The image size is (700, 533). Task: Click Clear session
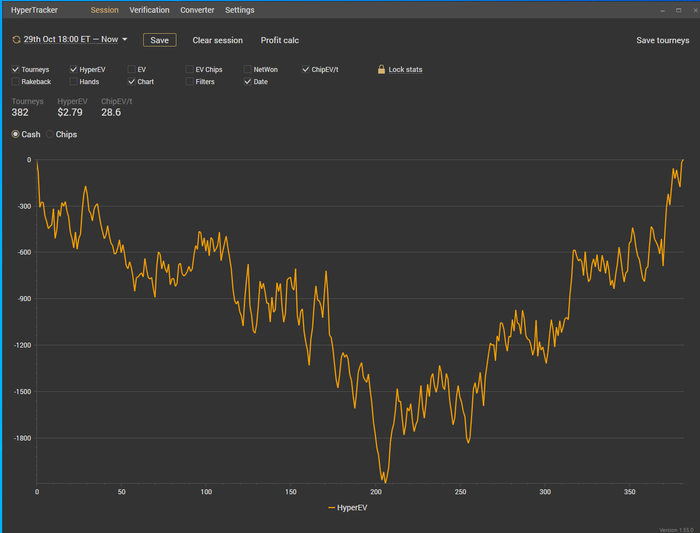(217, 40)
